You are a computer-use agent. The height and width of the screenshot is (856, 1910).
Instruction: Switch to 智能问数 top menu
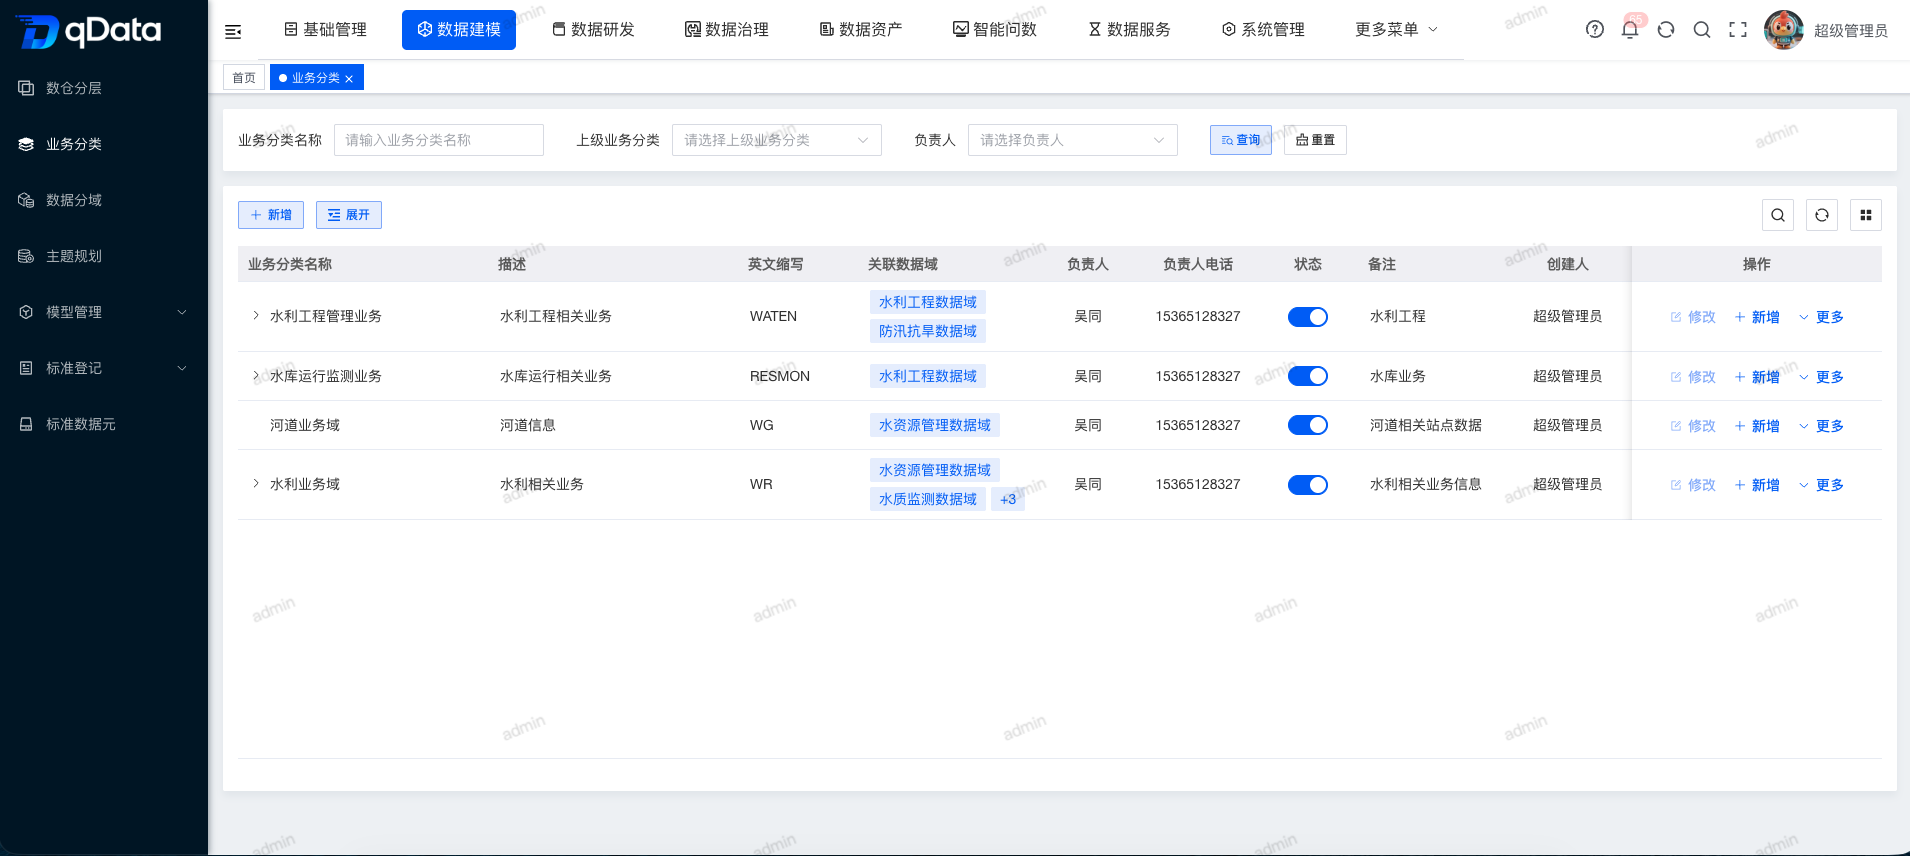tap(995, 30)
